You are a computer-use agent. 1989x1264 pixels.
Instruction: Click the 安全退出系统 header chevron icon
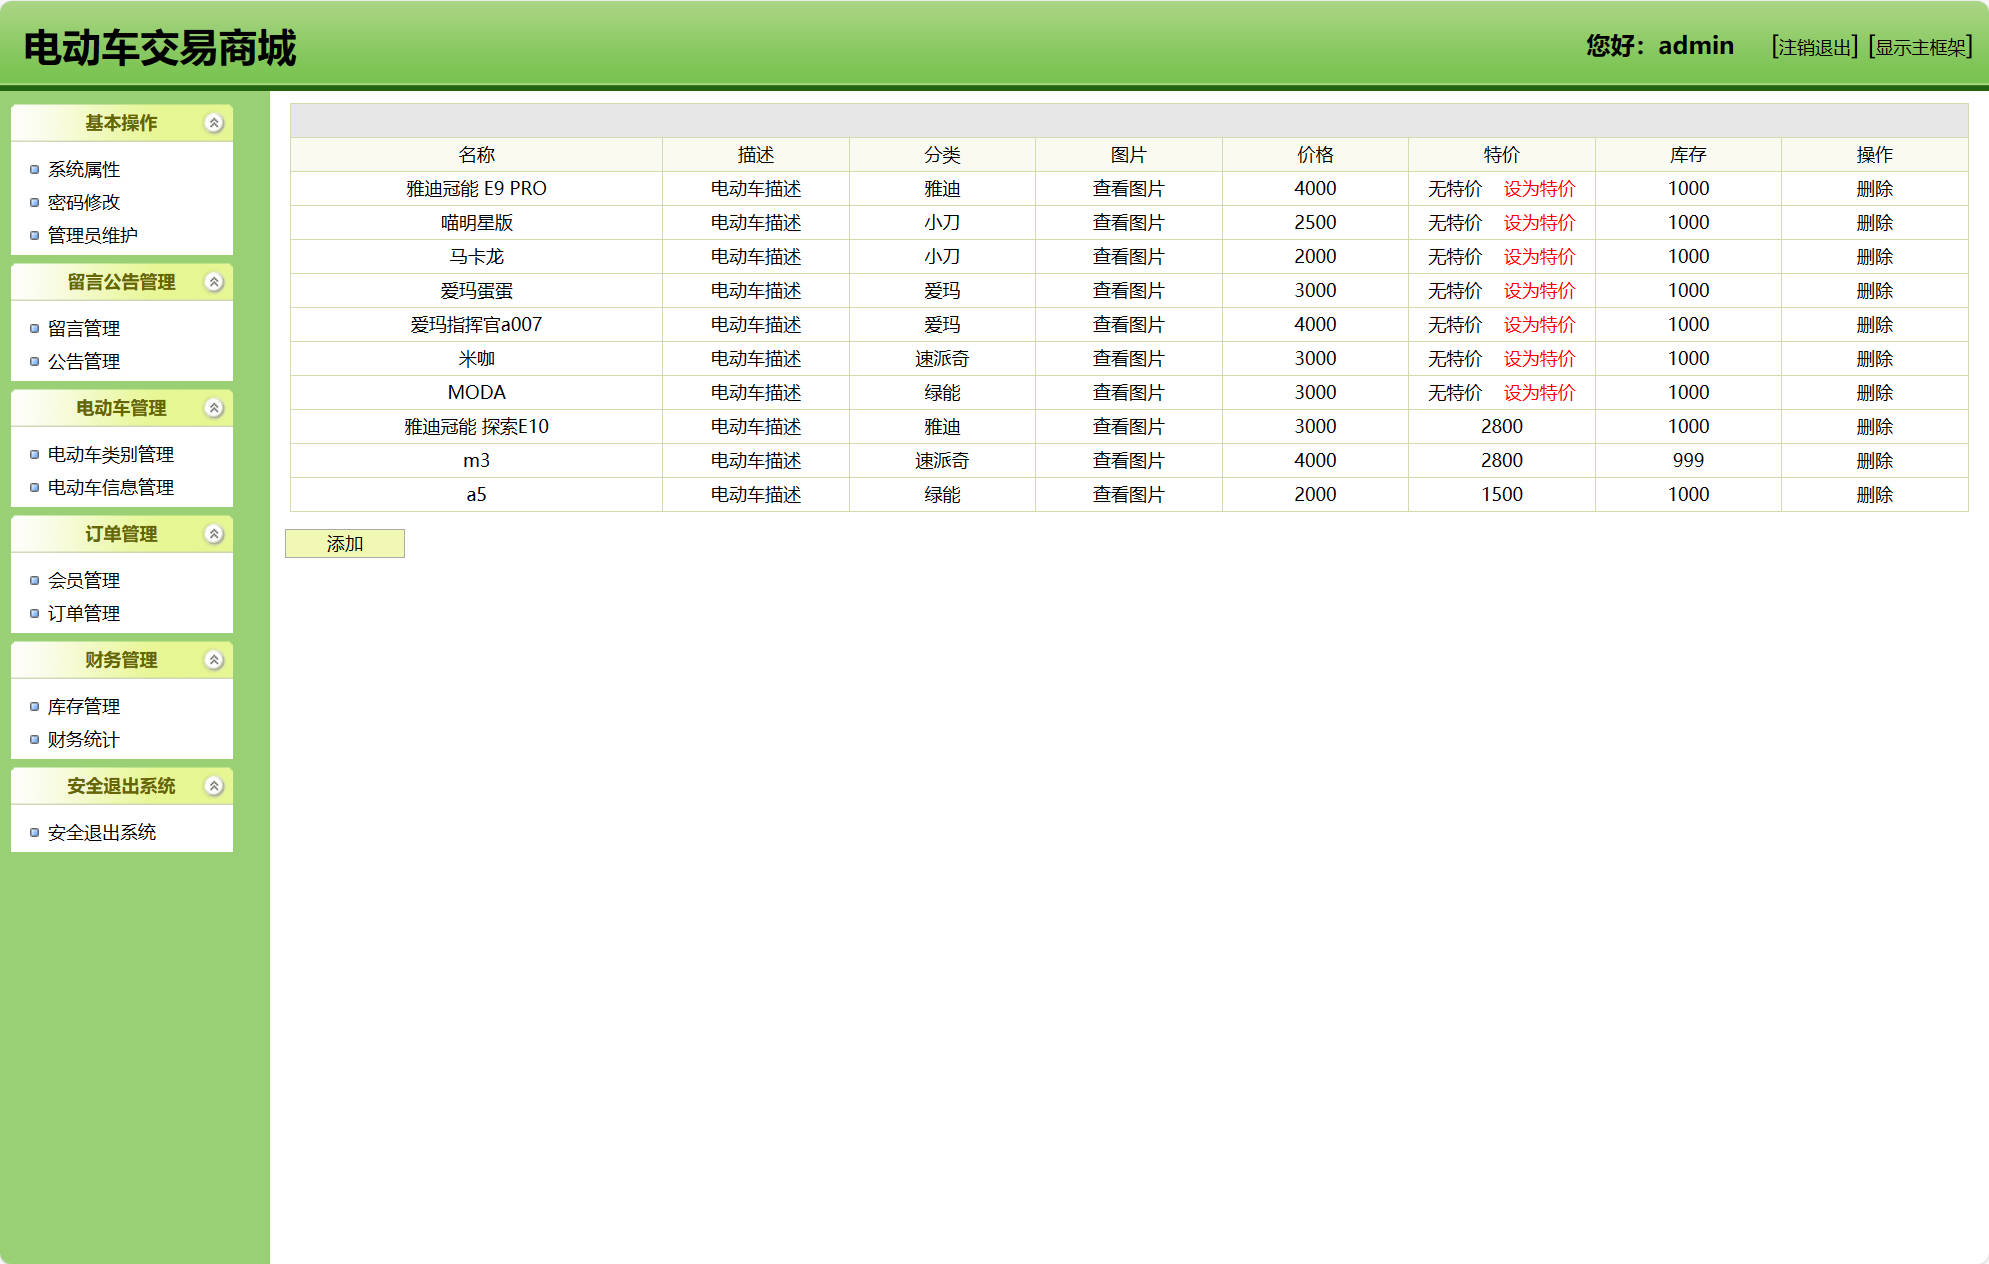click(213, 786)
